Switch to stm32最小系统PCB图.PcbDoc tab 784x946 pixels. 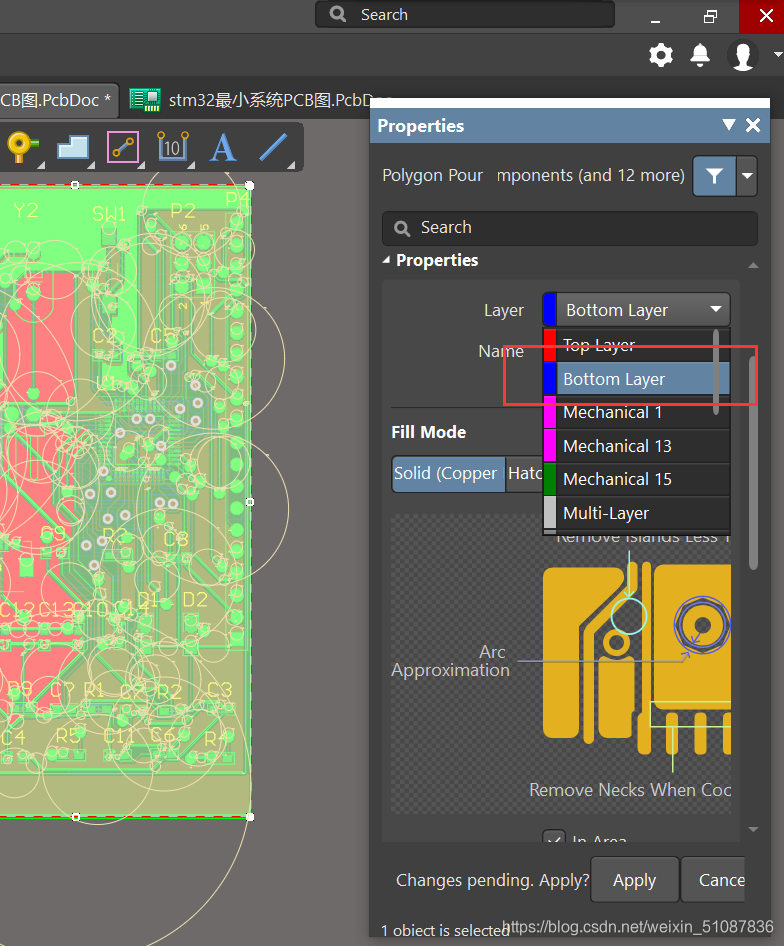(x=264, y=100)
